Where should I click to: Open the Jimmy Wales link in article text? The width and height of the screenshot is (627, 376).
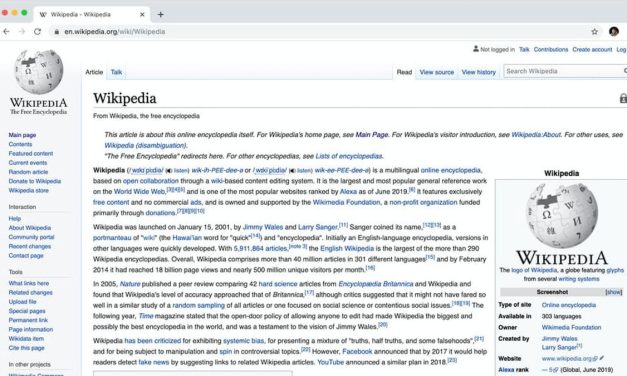[x=263, y=227]
